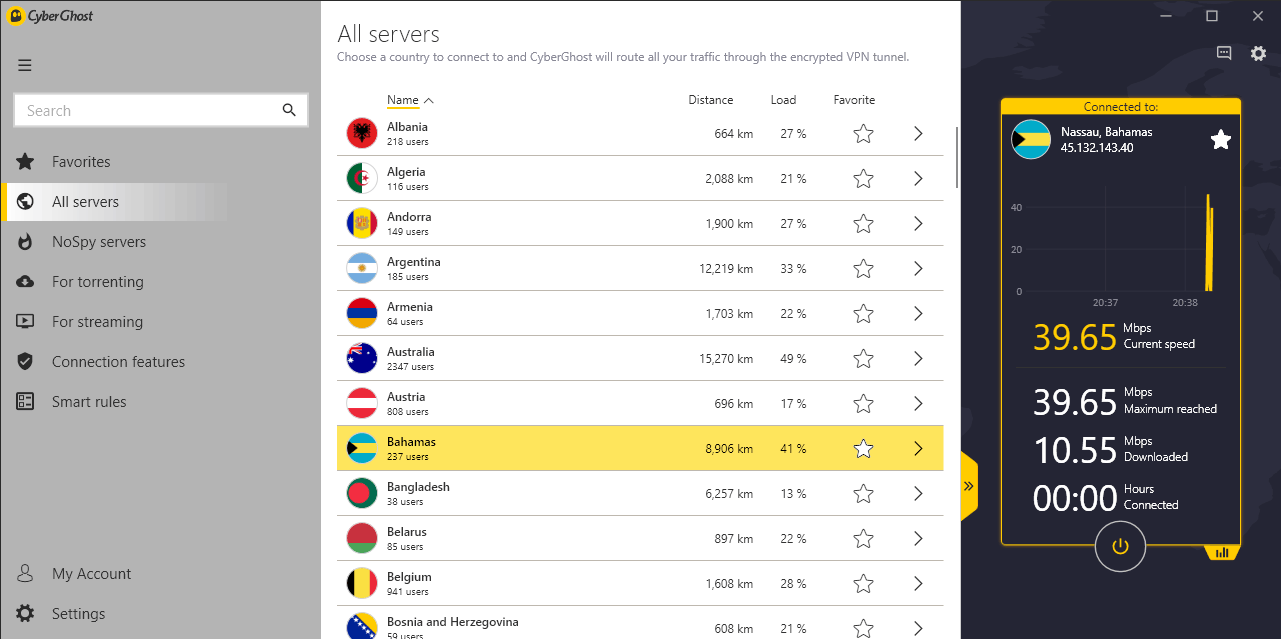Open the hamburger menu icon
This screenshot has height=639, width=1281.
(25, 66)
